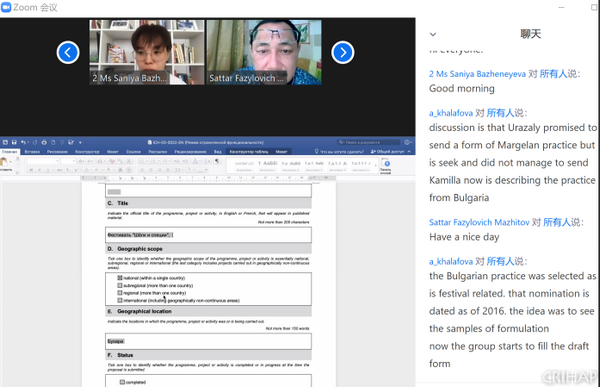
Task: Check the international non-continuous areas checkbox
Action: pos(120,300)
